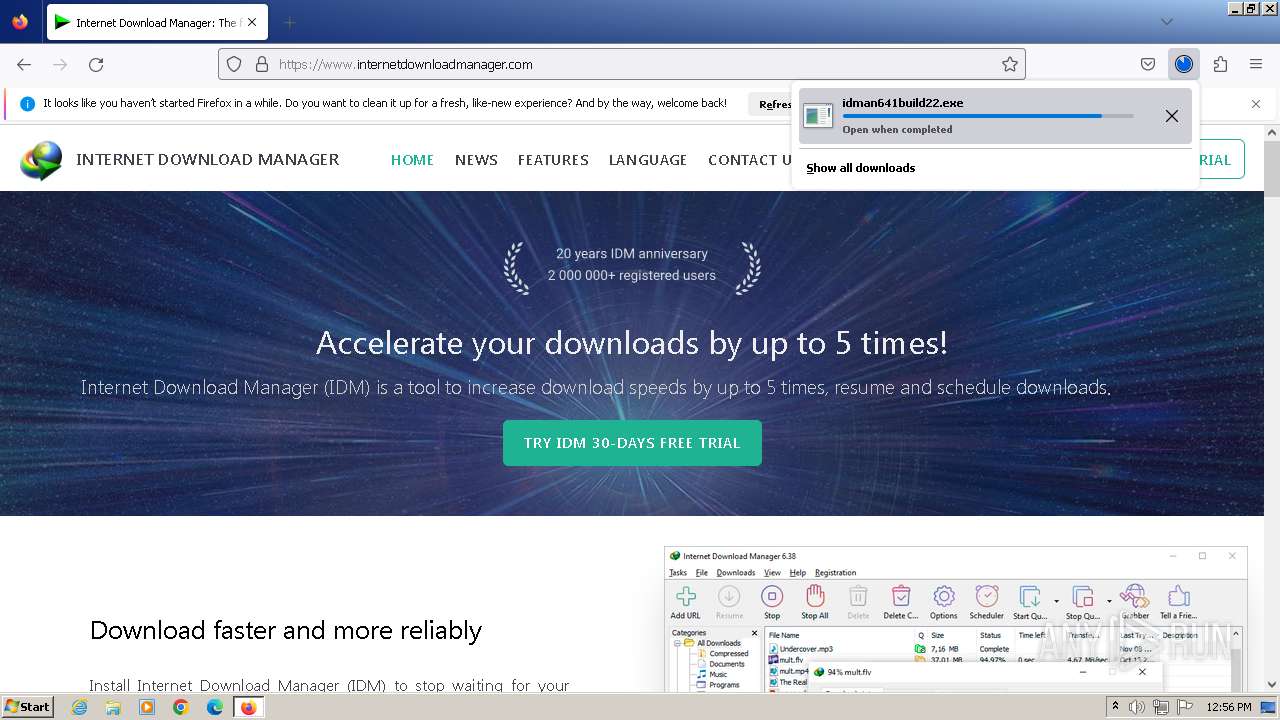This screenshot has width=1280, height=720.
Task: Click the Action Center flag icon
Action: (x=1185, y=707)
